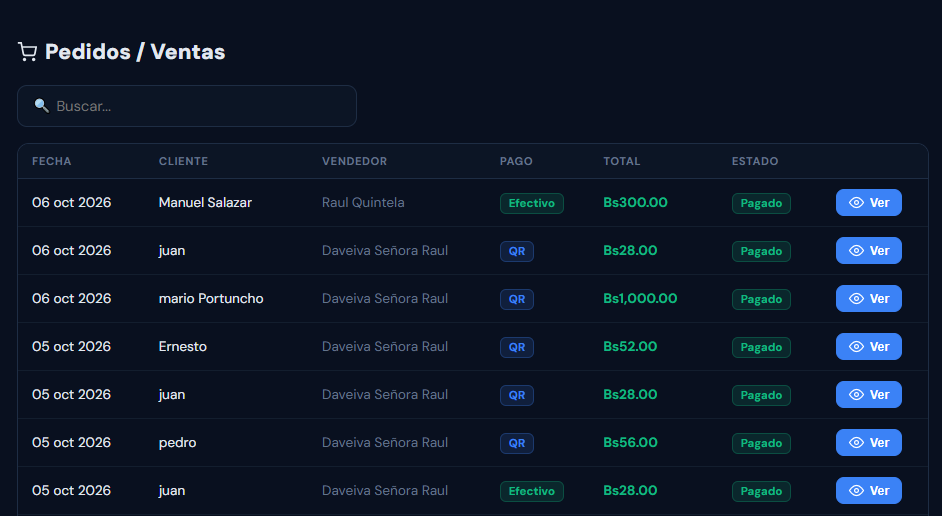
Task: Select client name pedro
Action: 177,443
